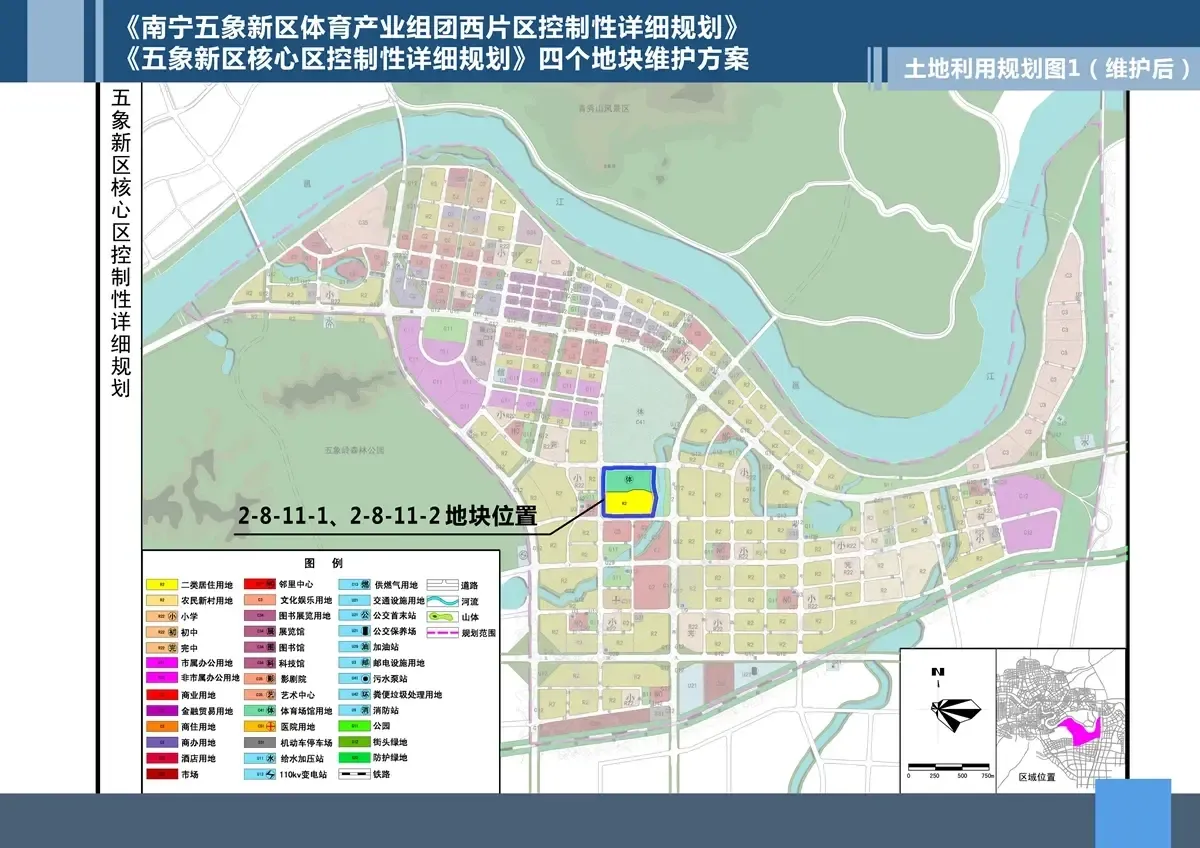Click the highlighted green 体 parcel on map
Screen dimensions: 1200x848
(628, 480)
